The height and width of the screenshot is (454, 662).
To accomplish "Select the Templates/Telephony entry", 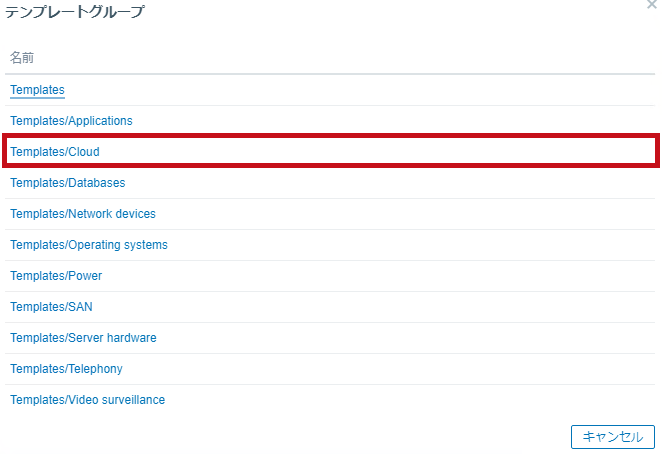I will 66,369.
